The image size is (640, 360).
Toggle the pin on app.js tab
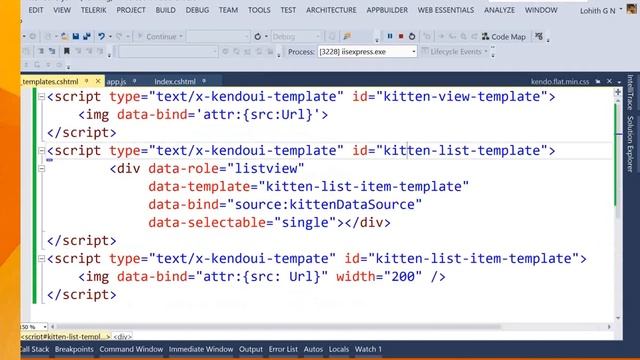tap(134, 81)
